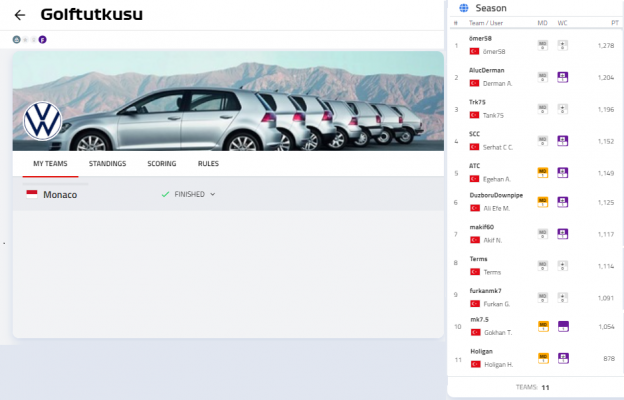Select the Monaco race entry
The width and height of the screenshot is (624, 400).
pos(60,195)
